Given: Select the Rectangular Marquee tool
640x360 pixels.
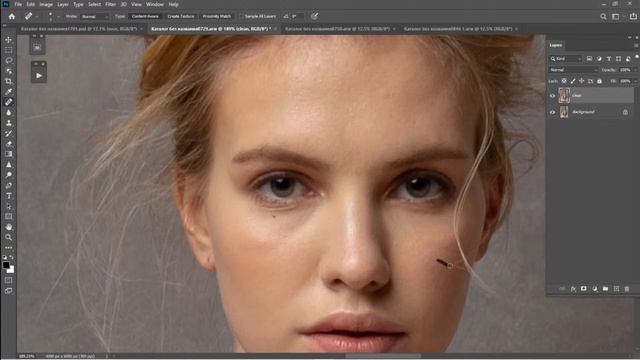Looking at the screenshot, I should 9,50.
